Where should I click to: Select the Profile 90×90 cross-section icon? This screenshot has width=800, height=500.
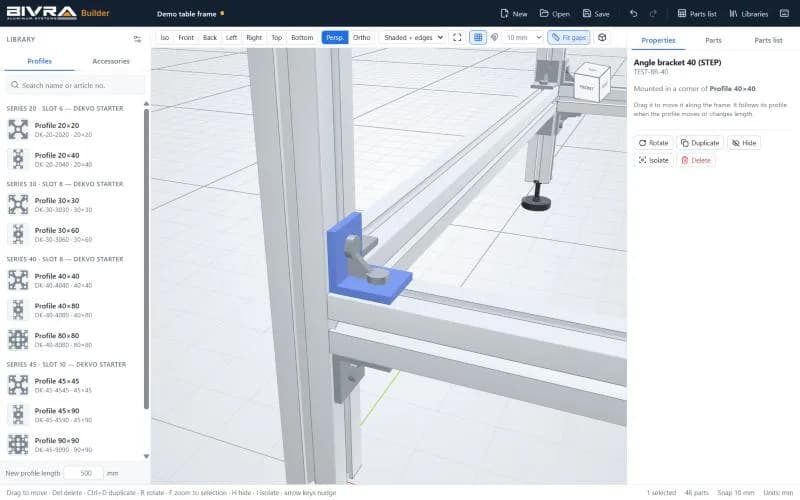coord(18,444)
